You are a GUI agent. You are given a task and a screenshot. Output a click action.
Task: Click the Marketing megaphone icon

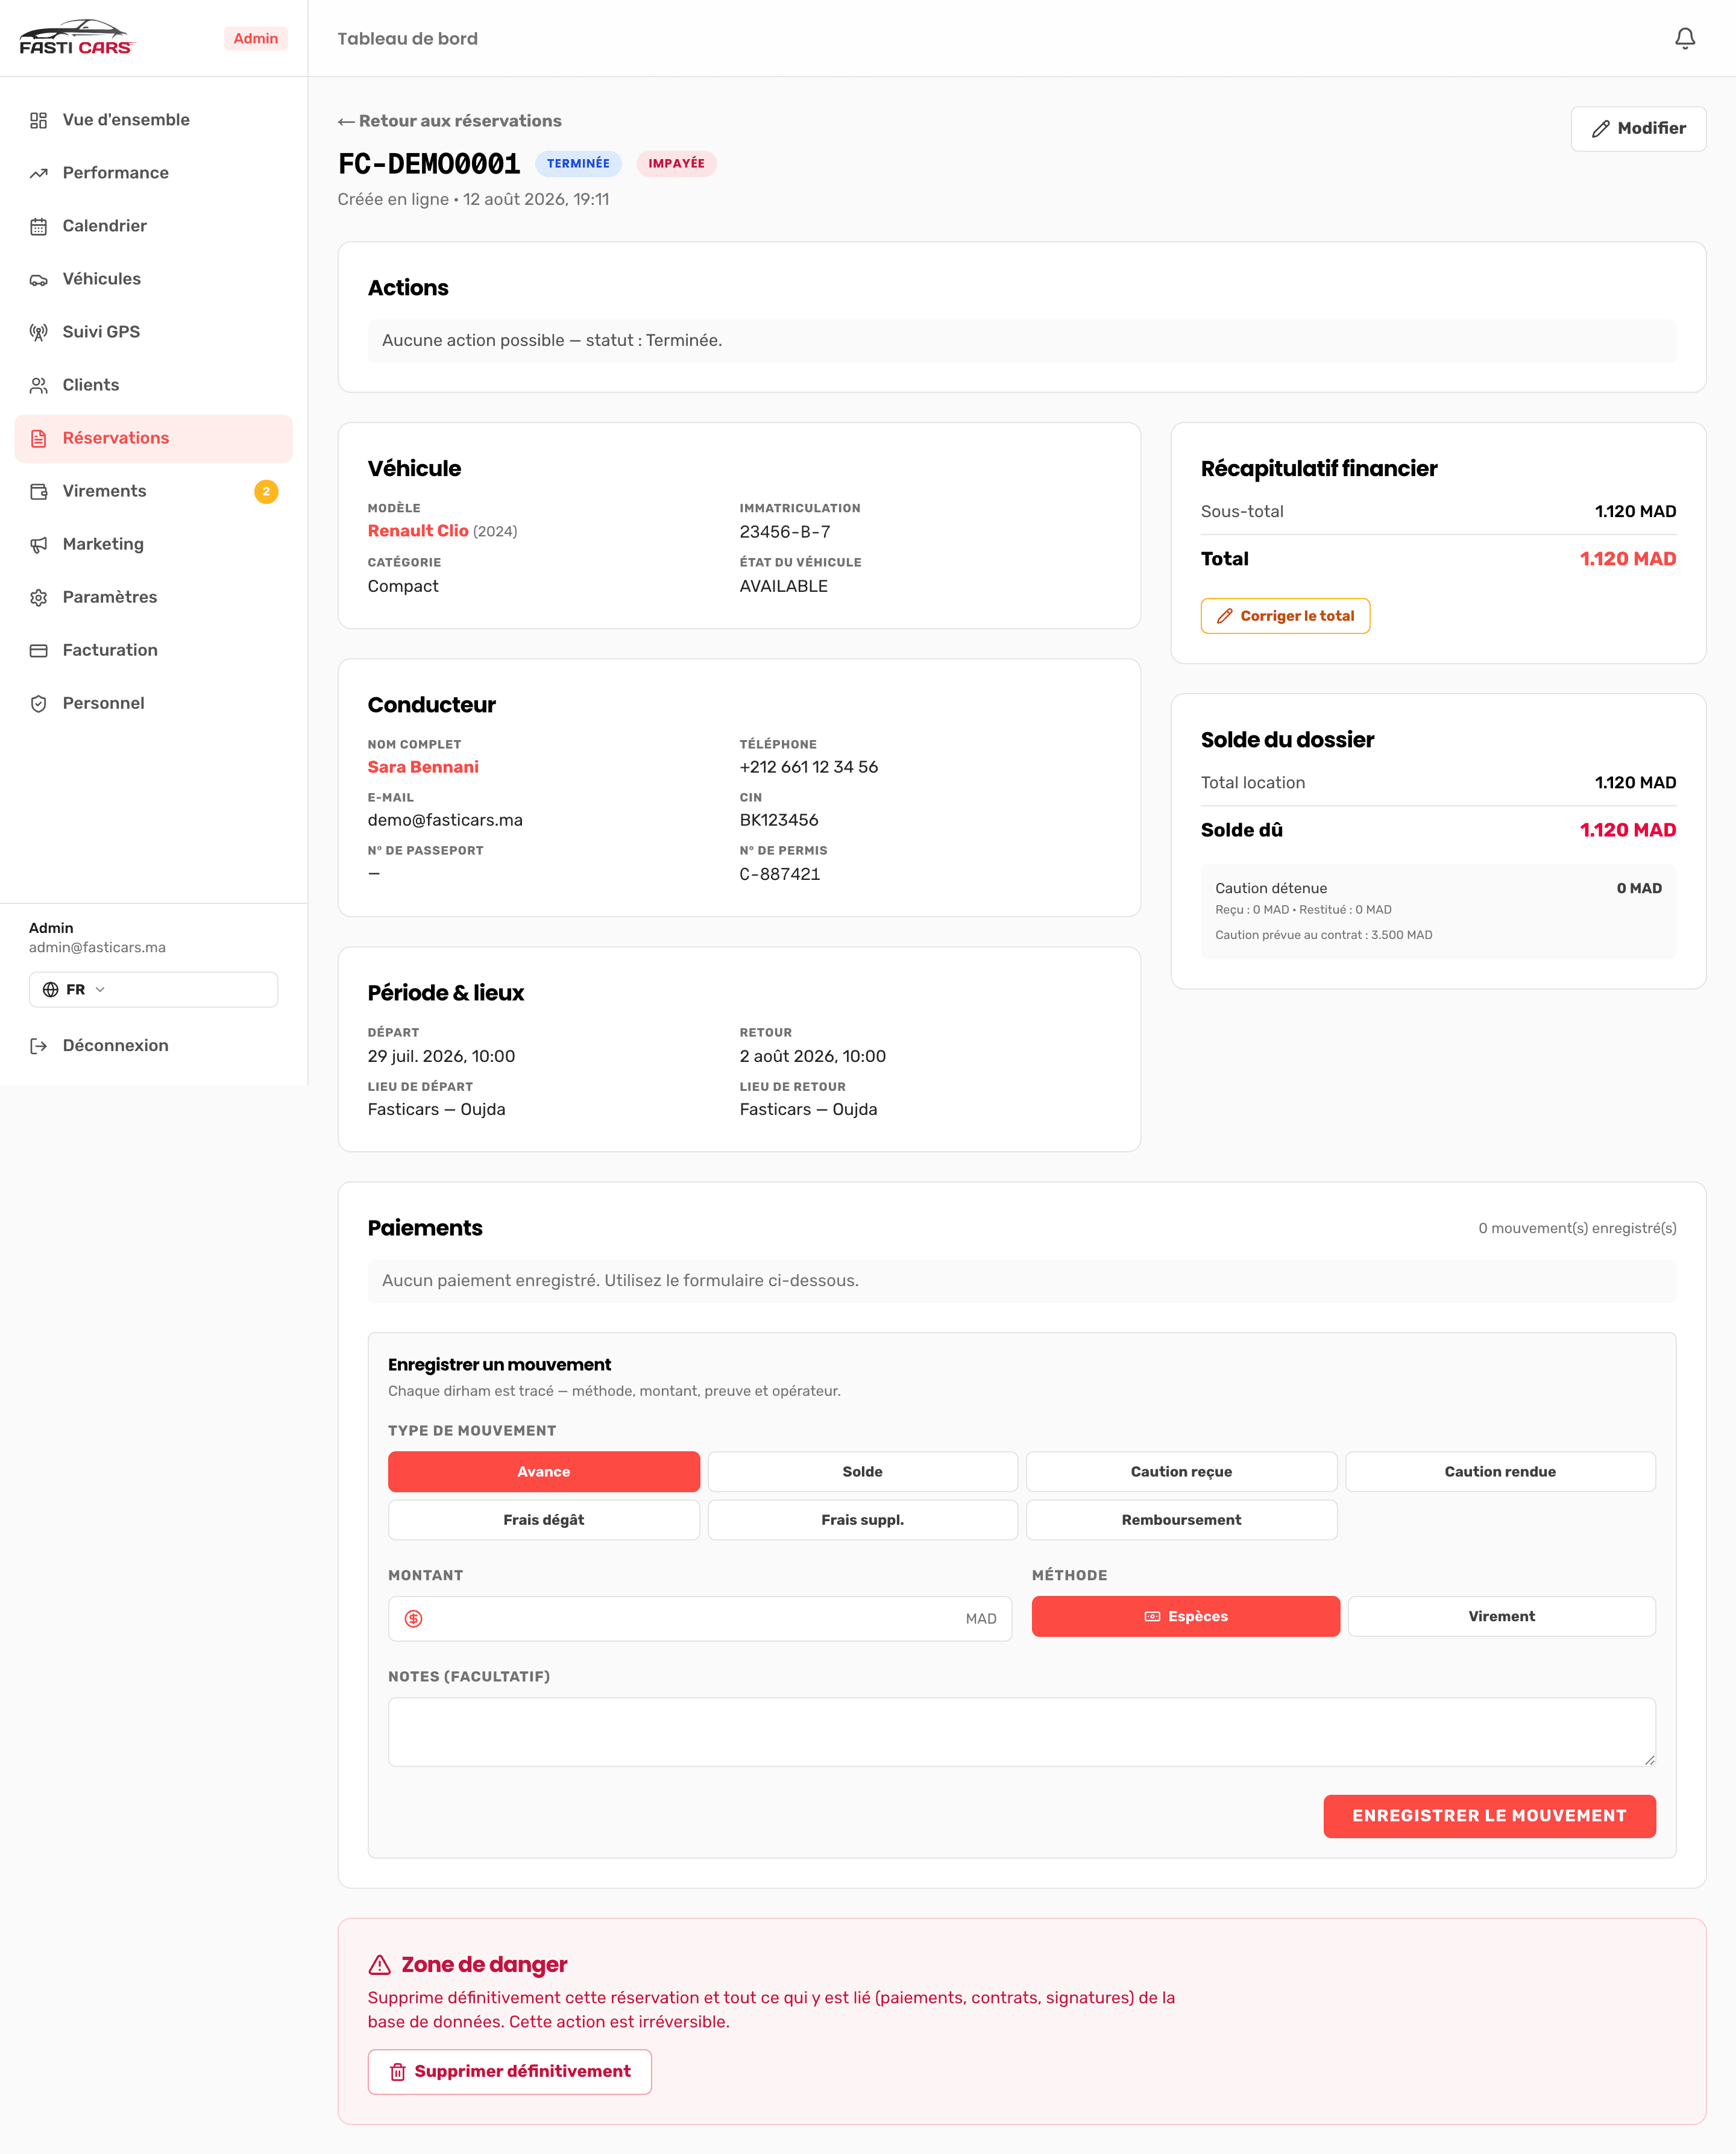(39, 544)
